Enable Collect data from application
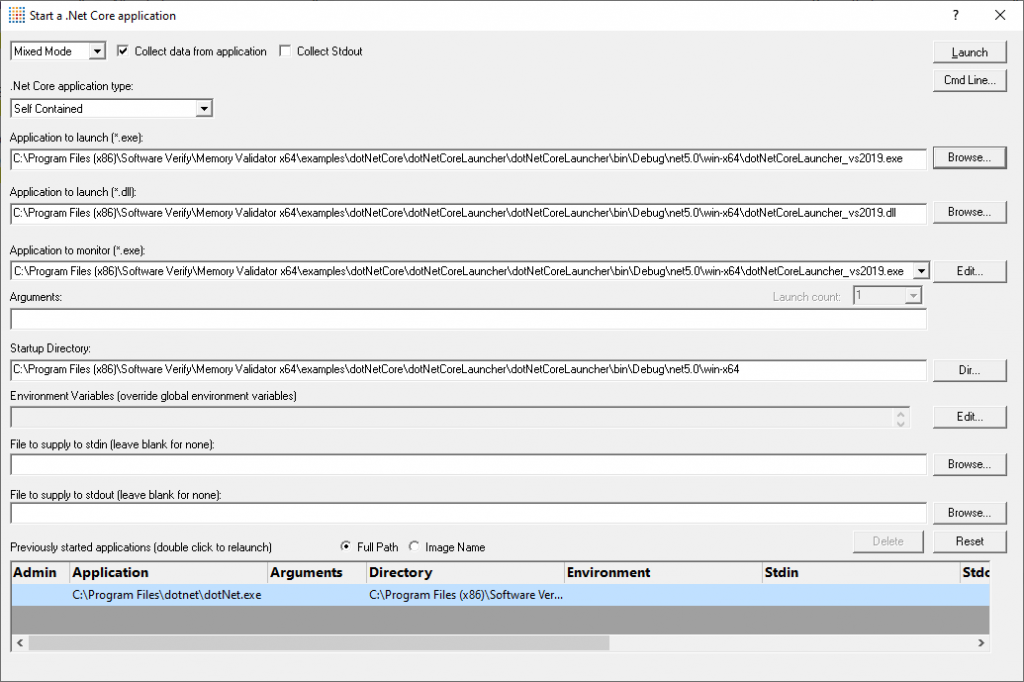The image size is (1024, 682). [122, 51]
